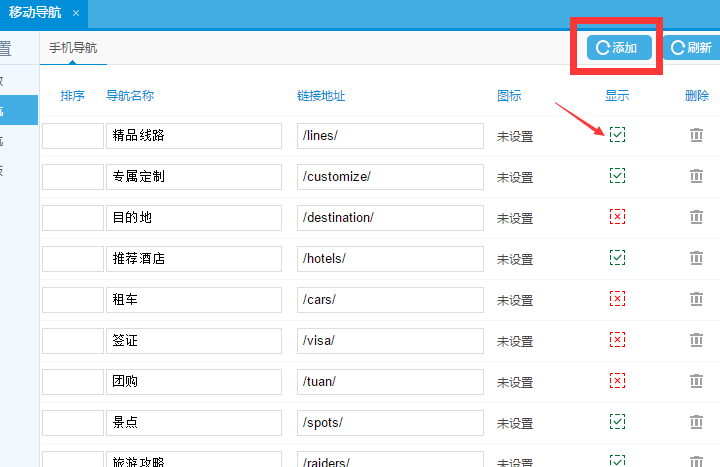
Task: Remove the 团购 navigation entry
Action: point(696,381)
